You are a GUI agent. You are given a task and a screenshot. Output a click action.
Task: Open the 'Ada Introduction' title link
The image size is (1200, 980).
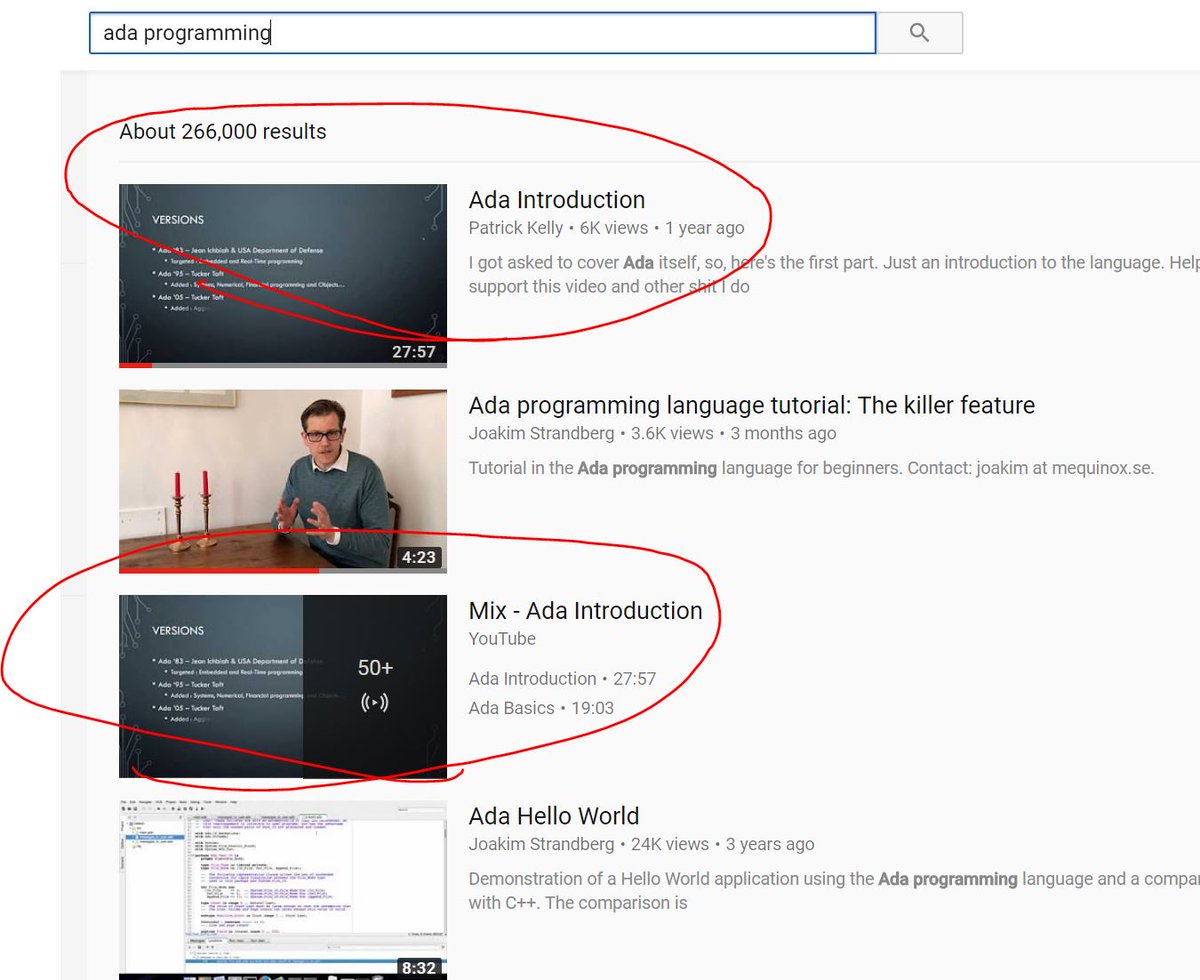pyautogui.click(x=557, y=199)
